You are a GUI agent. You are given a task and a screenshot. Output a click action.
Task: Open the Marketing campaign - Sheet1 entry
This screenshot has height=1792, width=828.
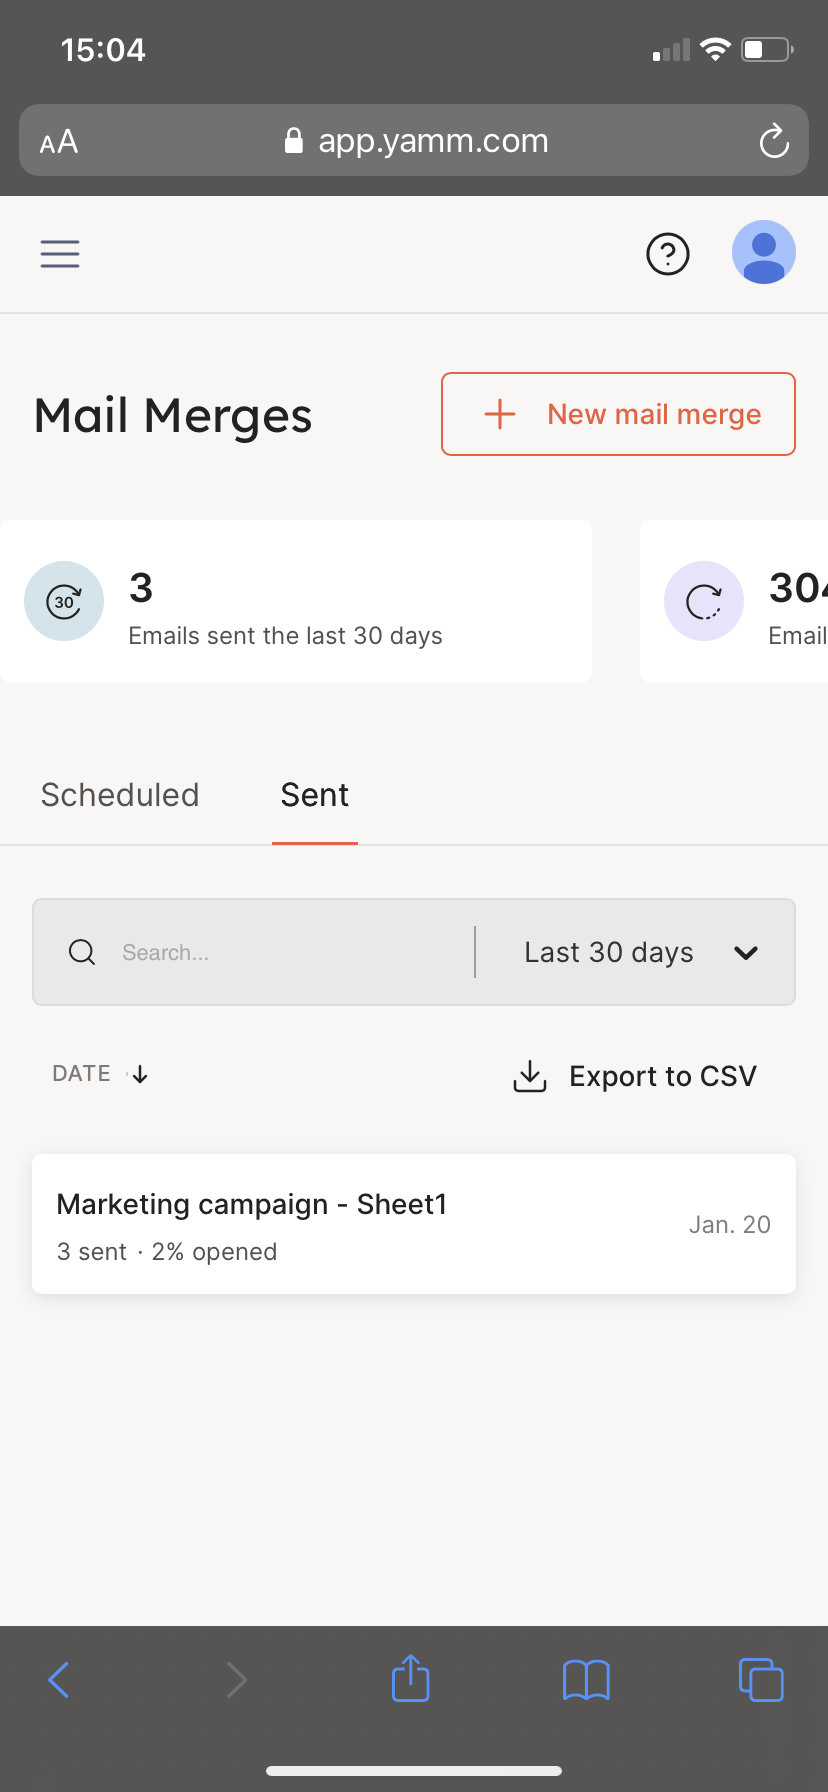(x=414, y=1224)
